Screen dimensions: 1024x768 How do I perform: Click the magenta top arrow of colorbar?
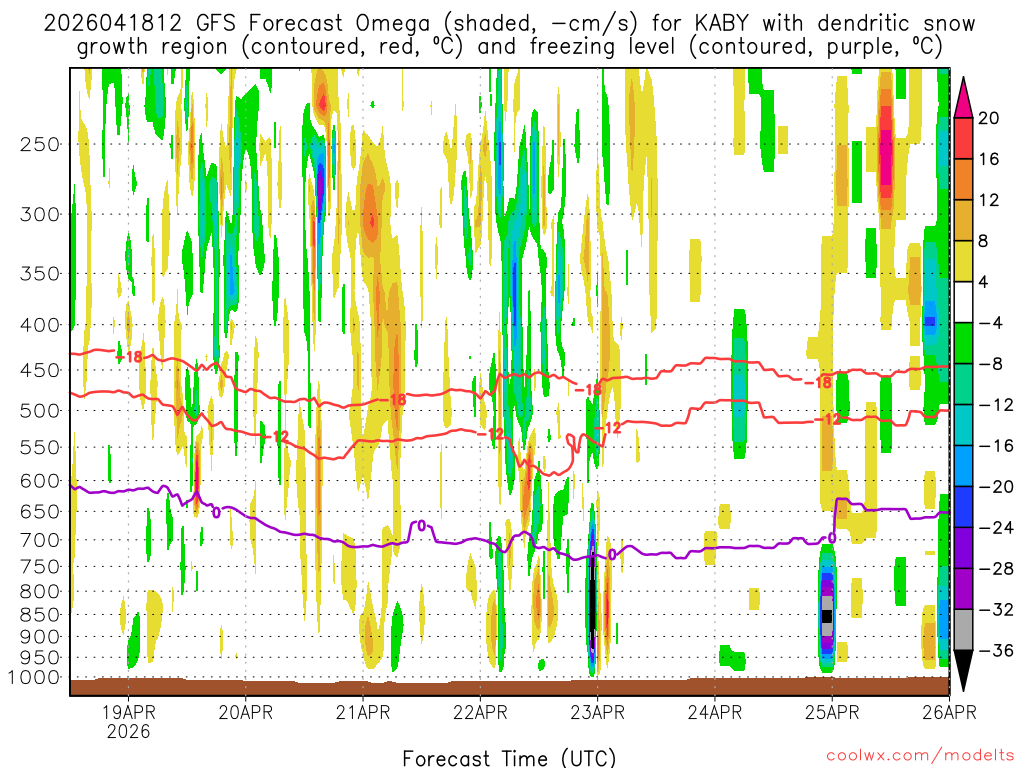963,98
